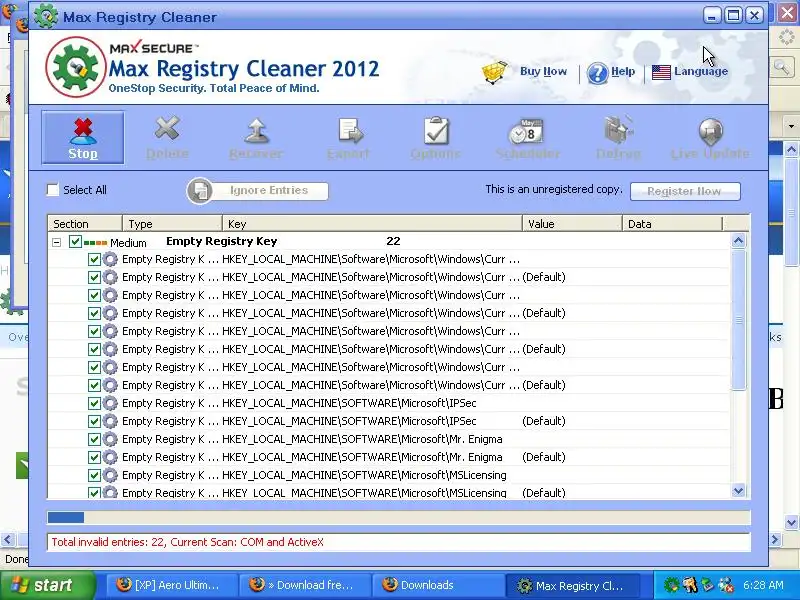
Task: Click Firefox icon of Downloads taskbar item
Action: (x=390, y=584)
